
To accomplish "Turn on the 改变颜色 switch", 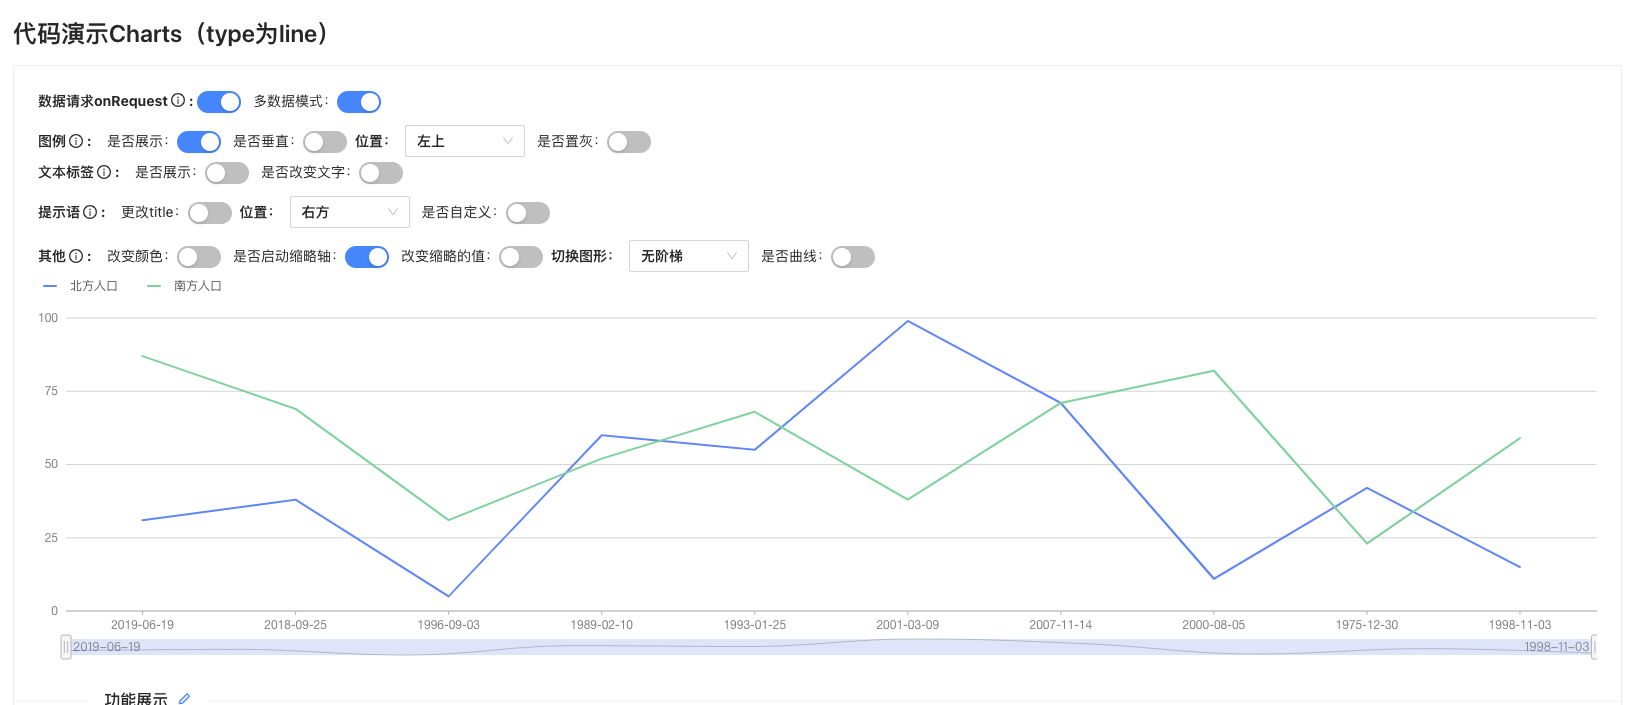I will 199,257.
